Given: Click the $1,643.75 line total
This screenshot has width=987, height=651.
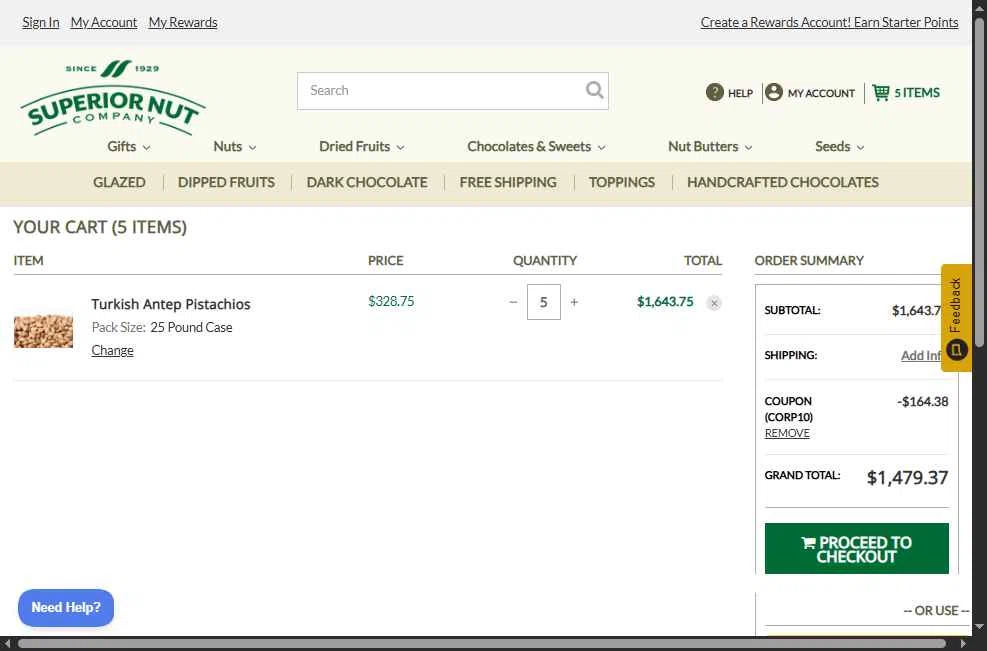Looking at the screenshot, I should coord(665,302).
